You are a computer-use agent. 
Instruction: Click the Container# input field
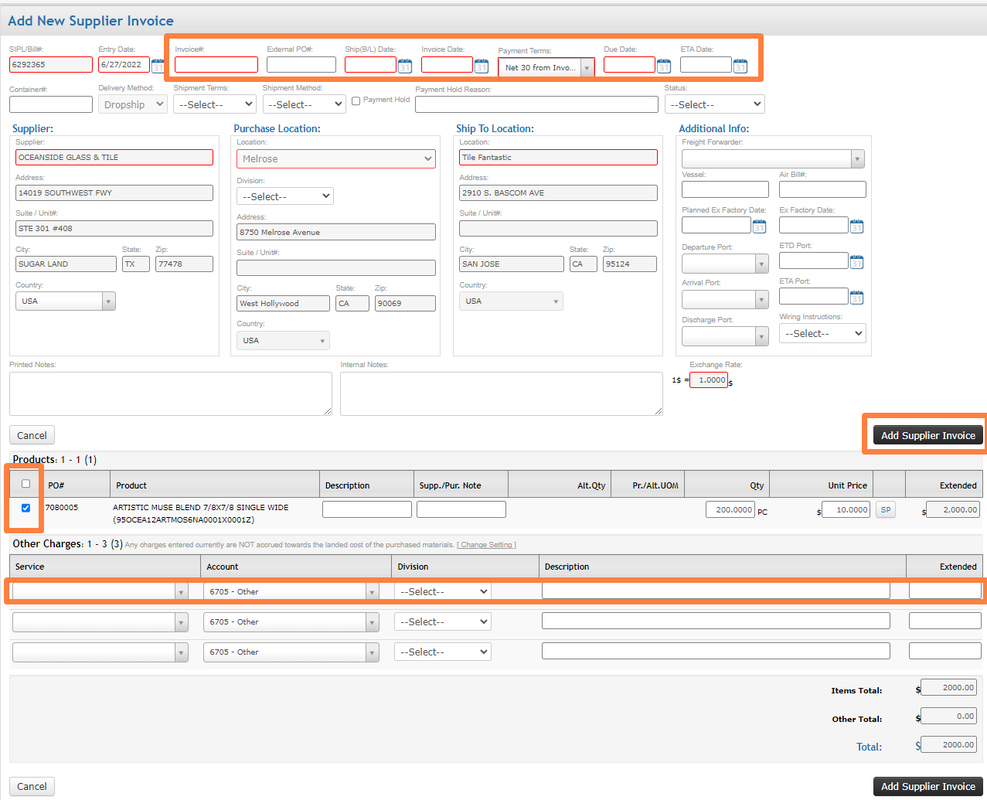pyautogui.click(x=51, y=104)
